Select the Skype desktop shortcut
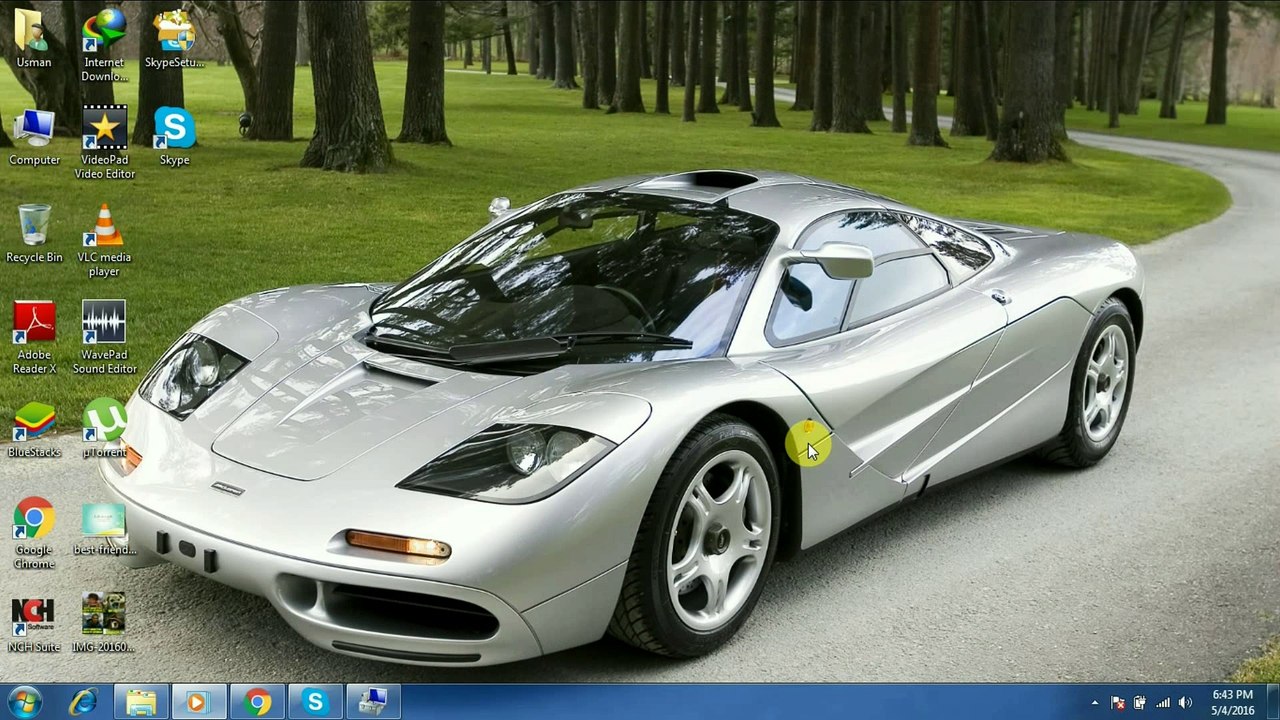Screen dimensions: 1280x720 pos(174,130)
